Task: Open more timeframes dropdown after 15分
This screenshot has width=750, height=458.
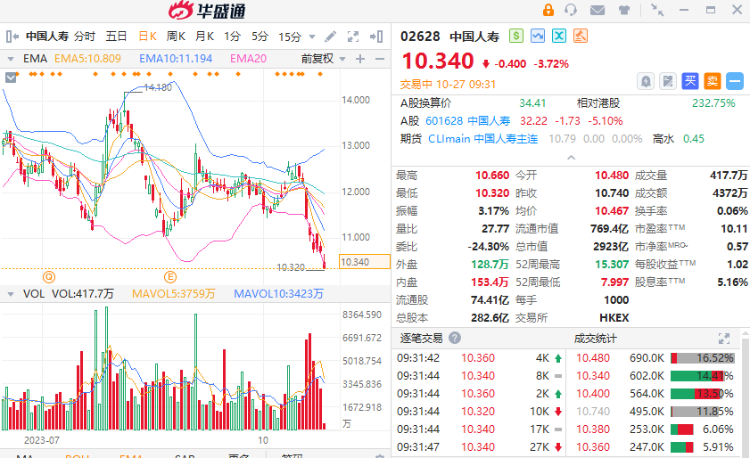Action: pos(312,37)
